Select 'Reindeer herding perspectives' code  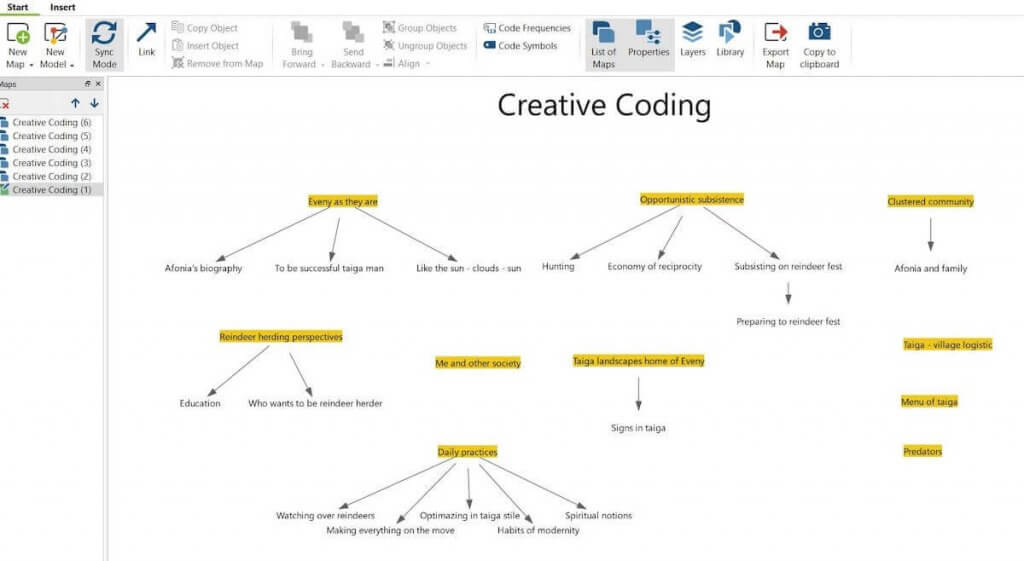coord(281,336)
